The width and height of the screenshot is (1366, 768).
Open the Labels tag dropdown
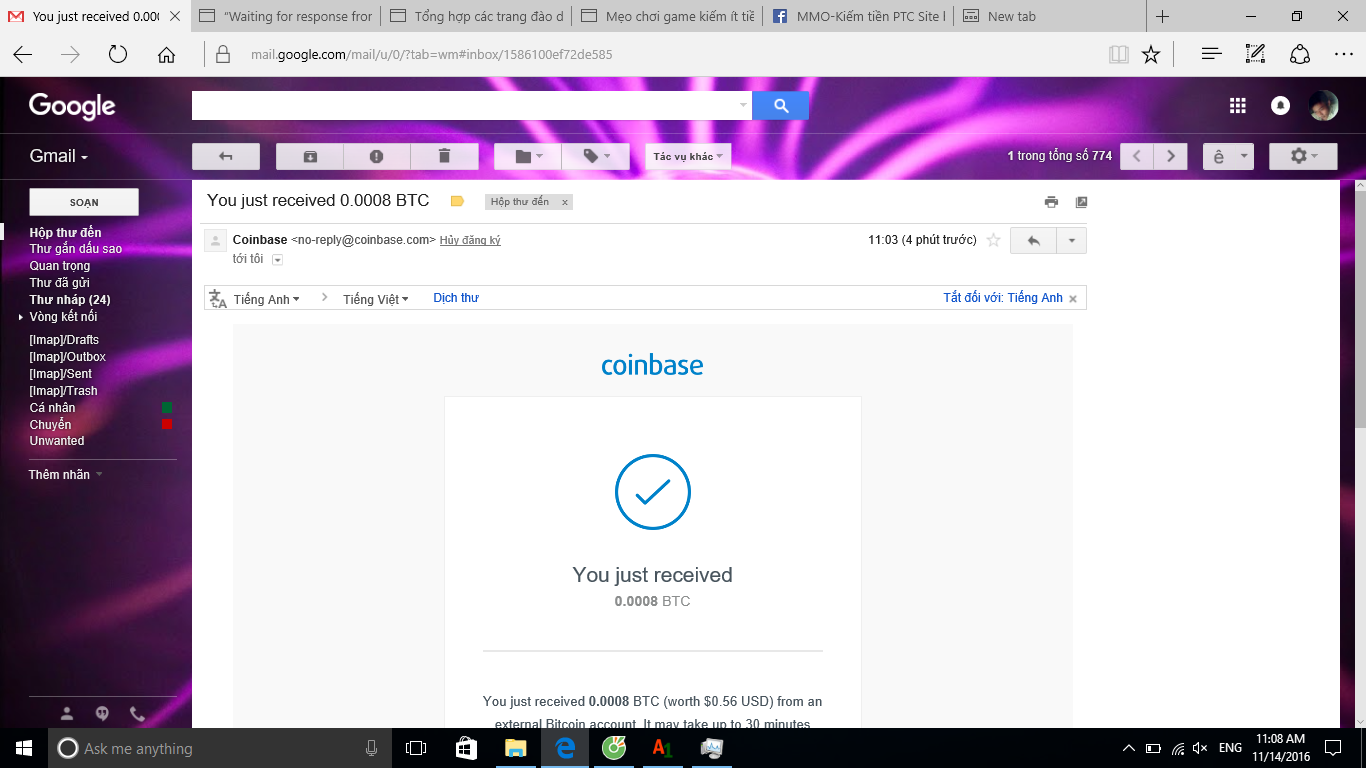pyautogui.click(x=595, y=156)
